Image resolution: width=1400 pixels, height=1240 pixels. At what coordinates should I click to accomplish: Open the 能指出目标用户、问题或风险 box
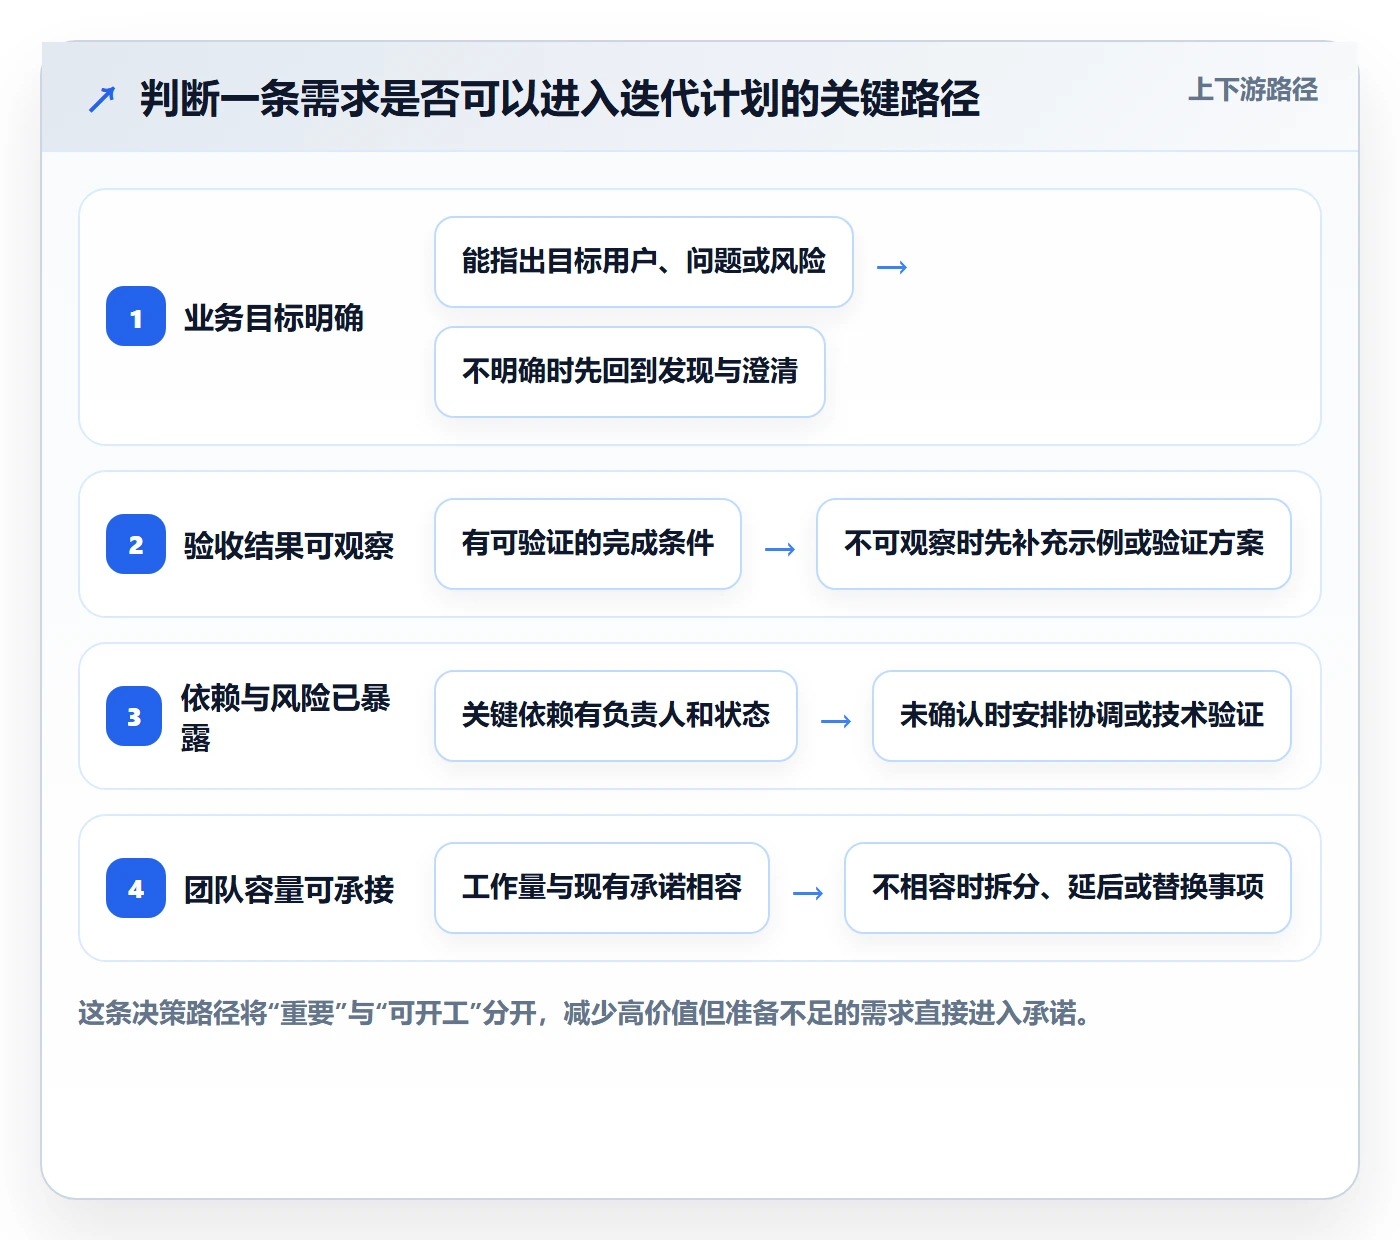coord(644,262)
